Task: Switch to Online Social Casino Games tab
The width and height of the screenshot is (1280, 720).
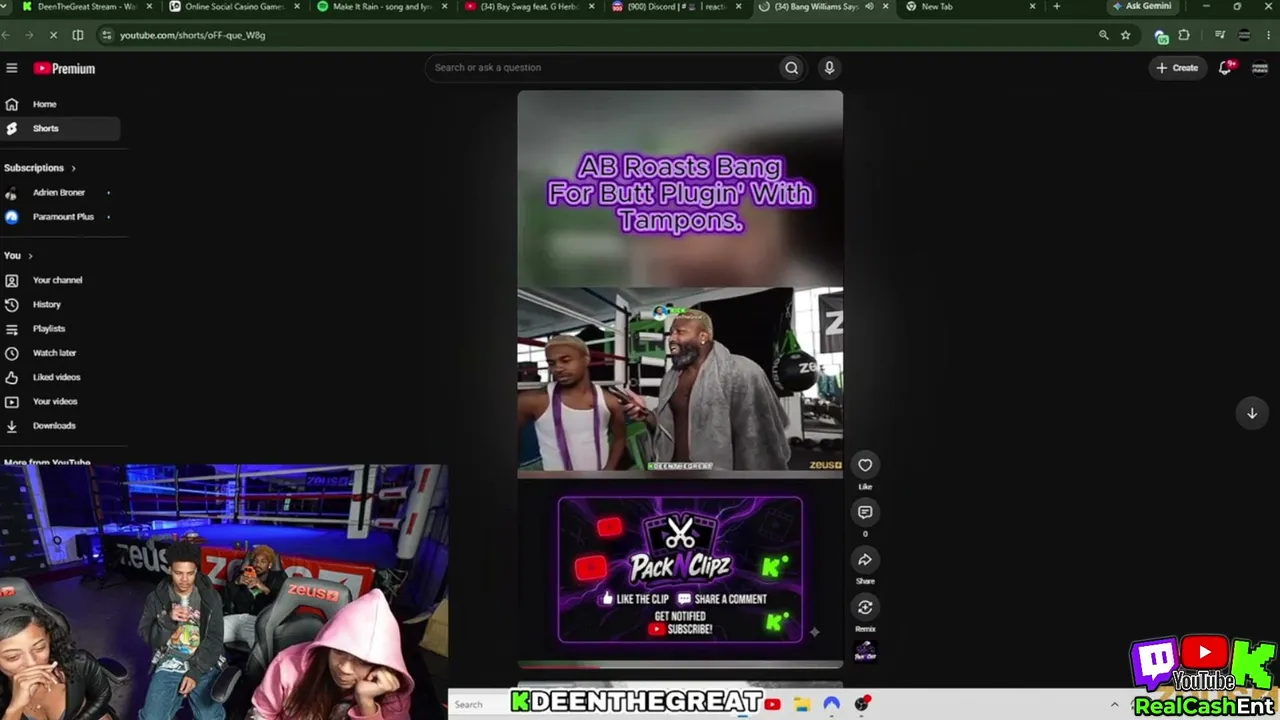Action: click(234, 6)
